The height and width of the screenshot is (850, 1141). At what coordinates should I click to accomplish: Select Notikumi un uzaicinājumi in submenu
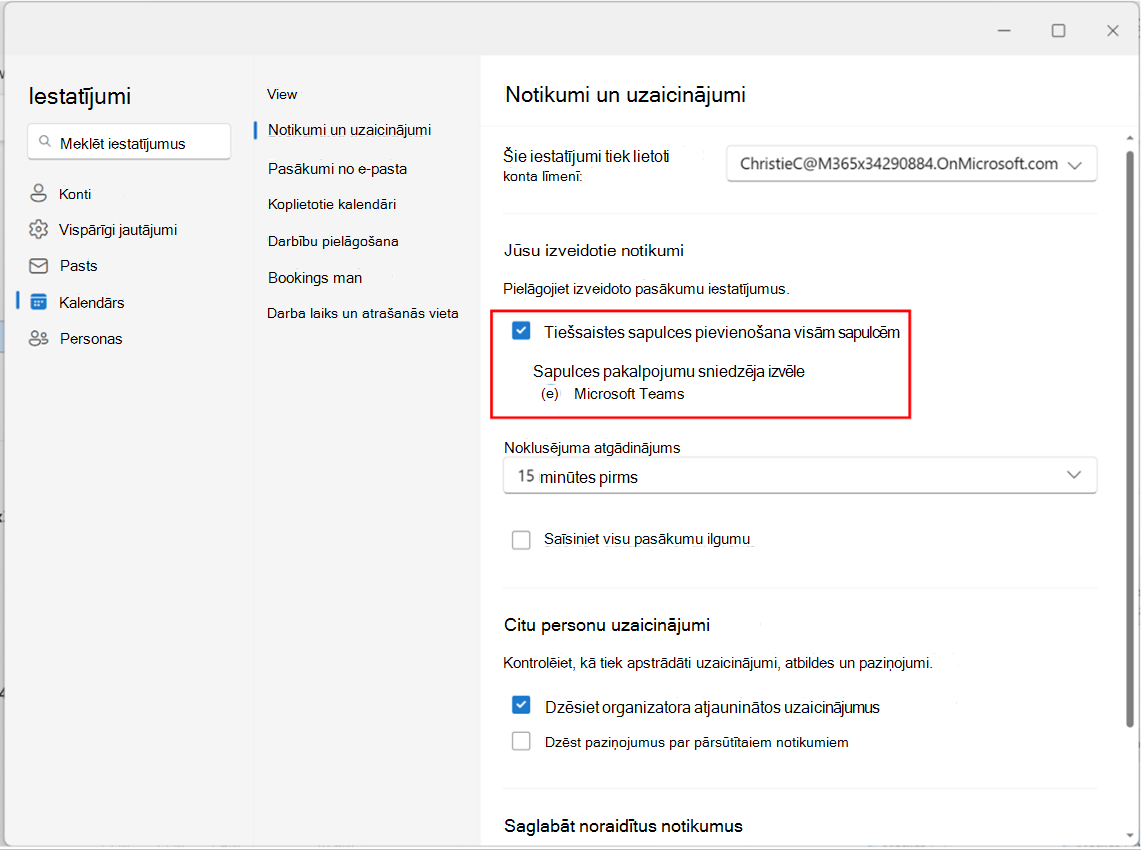(349, 130)
